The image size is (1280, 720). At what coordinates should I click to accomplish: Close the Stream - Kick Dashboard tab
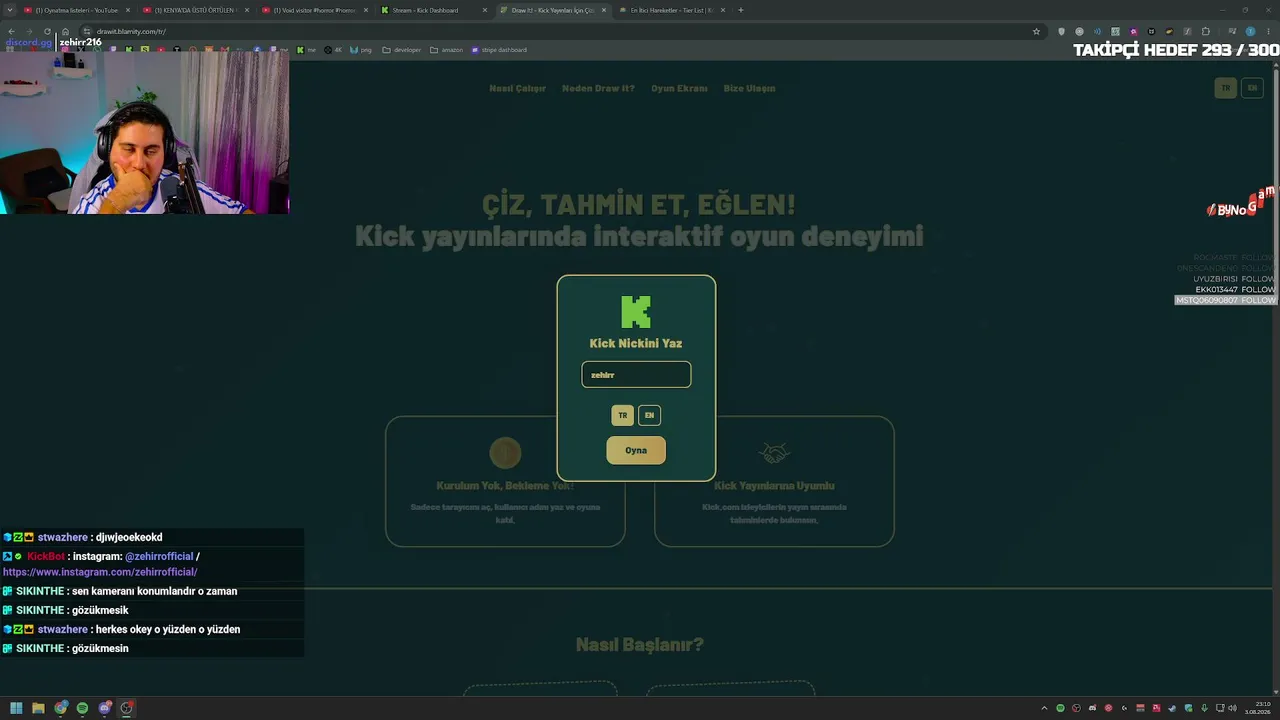click(x=485, y=10)
